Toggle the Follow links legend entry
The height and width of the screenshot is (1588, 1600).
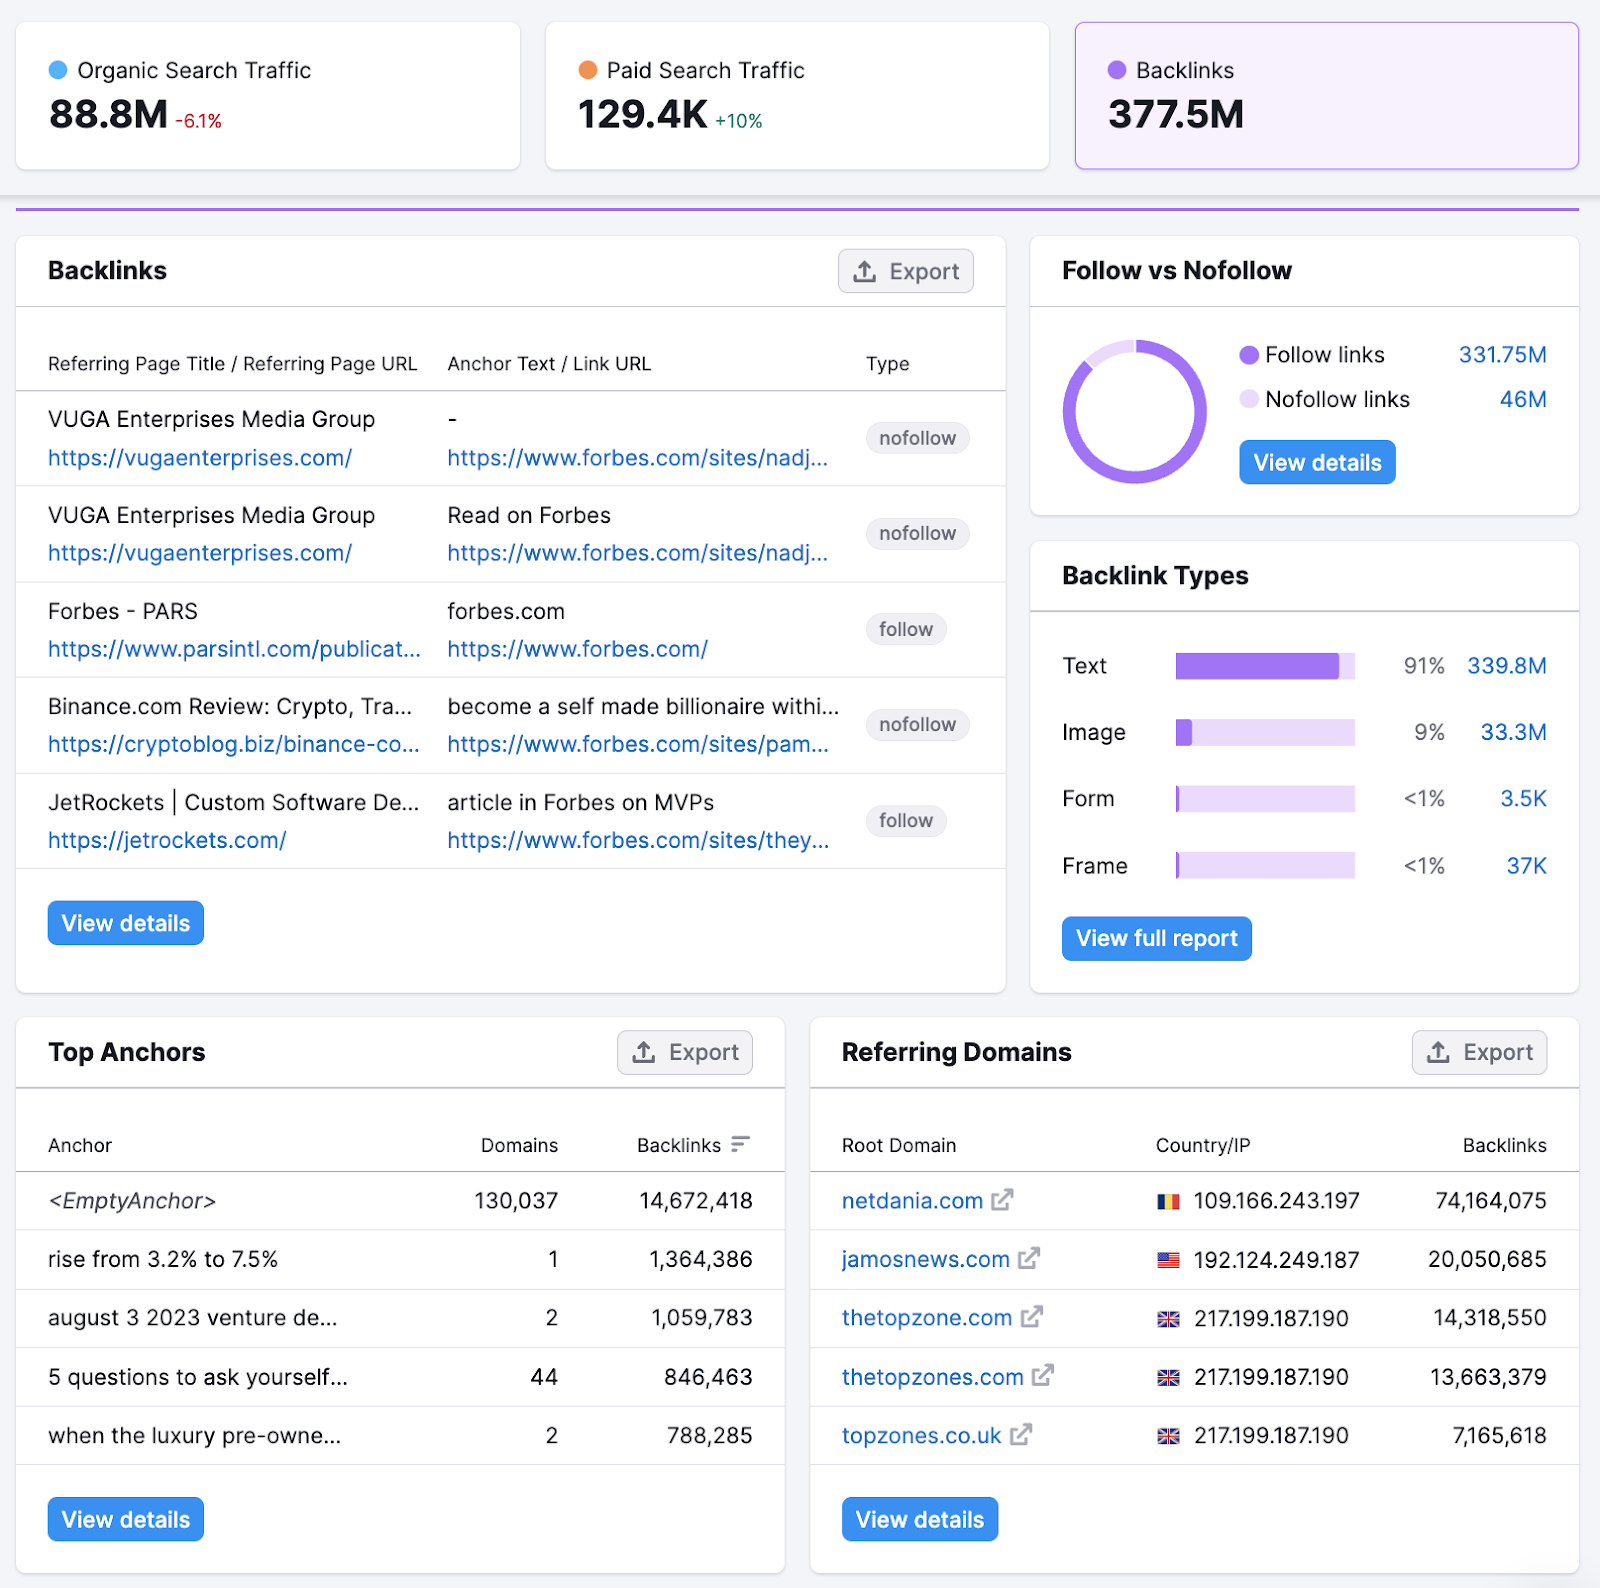click(x=1323, y=354)
